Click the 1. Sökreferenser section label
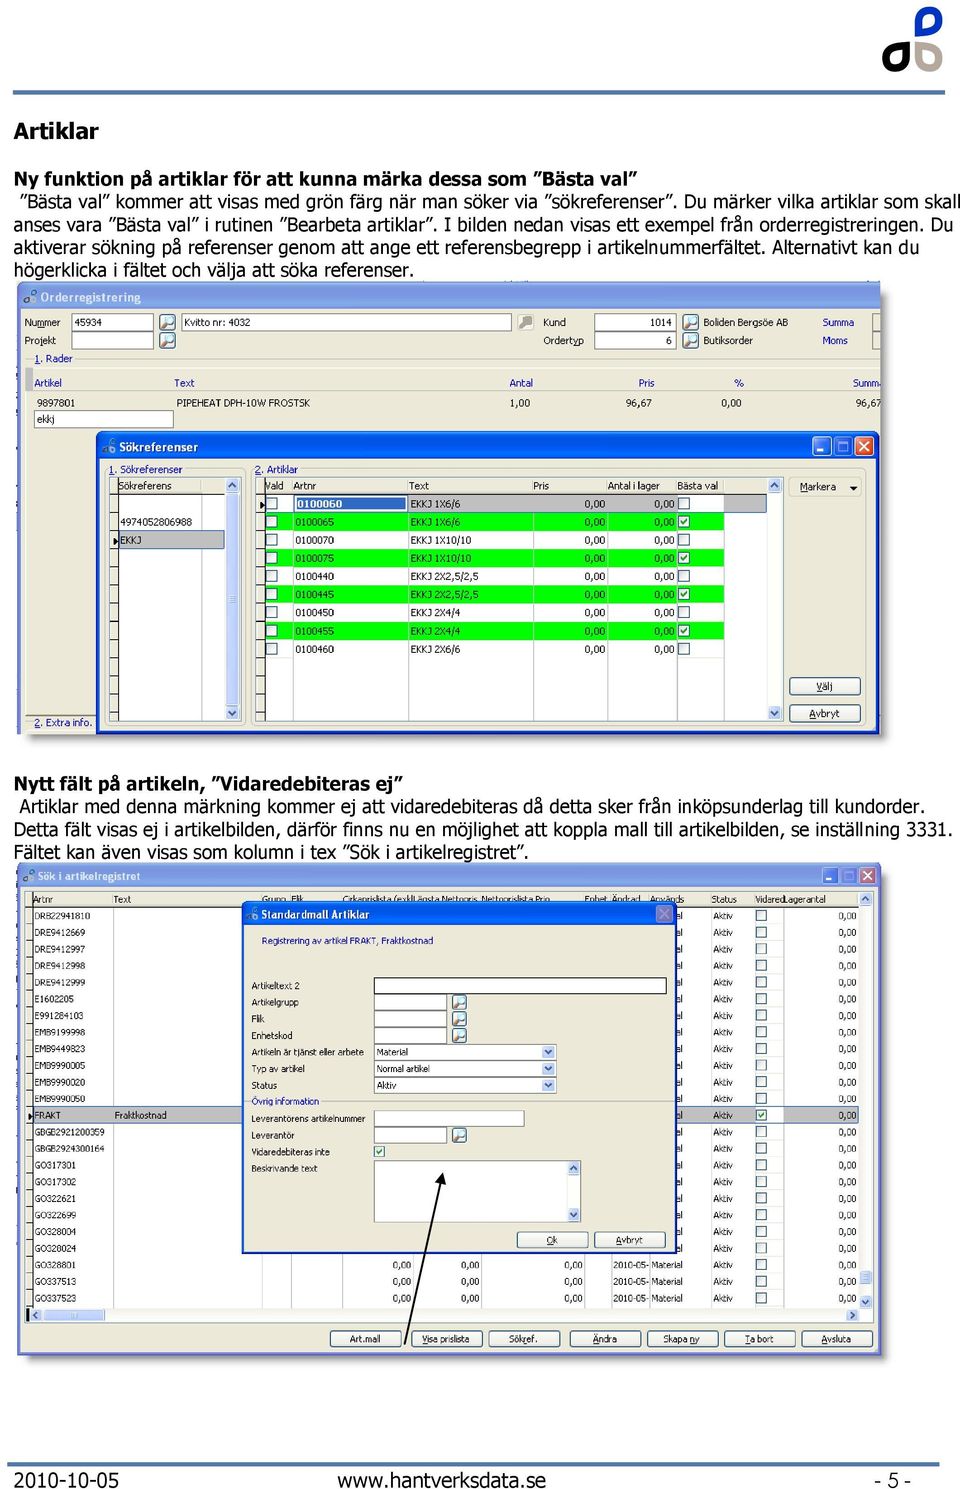The width and height of the screenshot is (960, 1489). [145, 469]
